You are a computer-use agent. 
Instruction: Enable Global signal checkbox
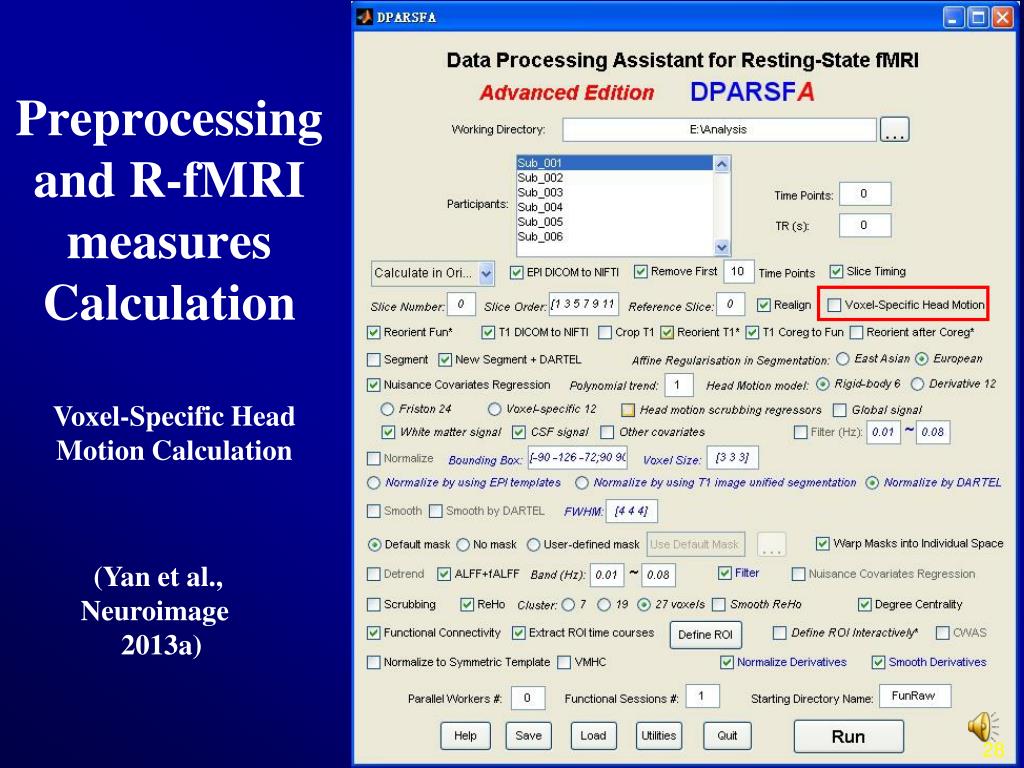(840, 410)
